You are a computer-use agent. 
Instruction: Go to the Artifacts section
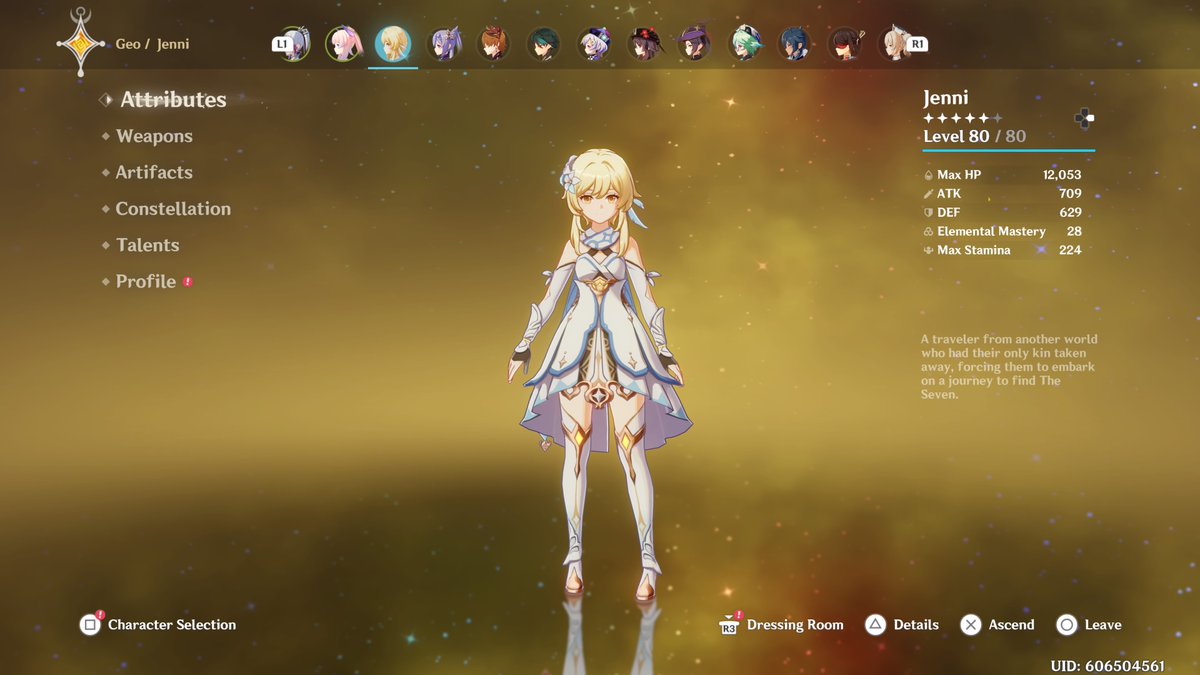pos(154,172)
